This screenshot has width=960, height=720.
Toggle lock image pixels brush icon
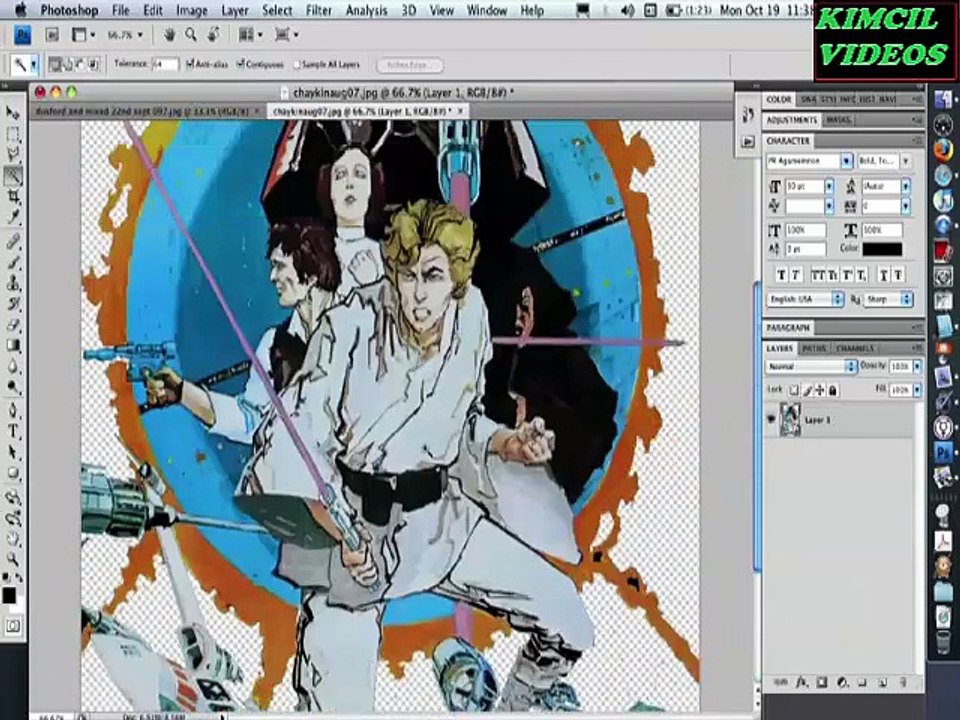click(808, 390)
